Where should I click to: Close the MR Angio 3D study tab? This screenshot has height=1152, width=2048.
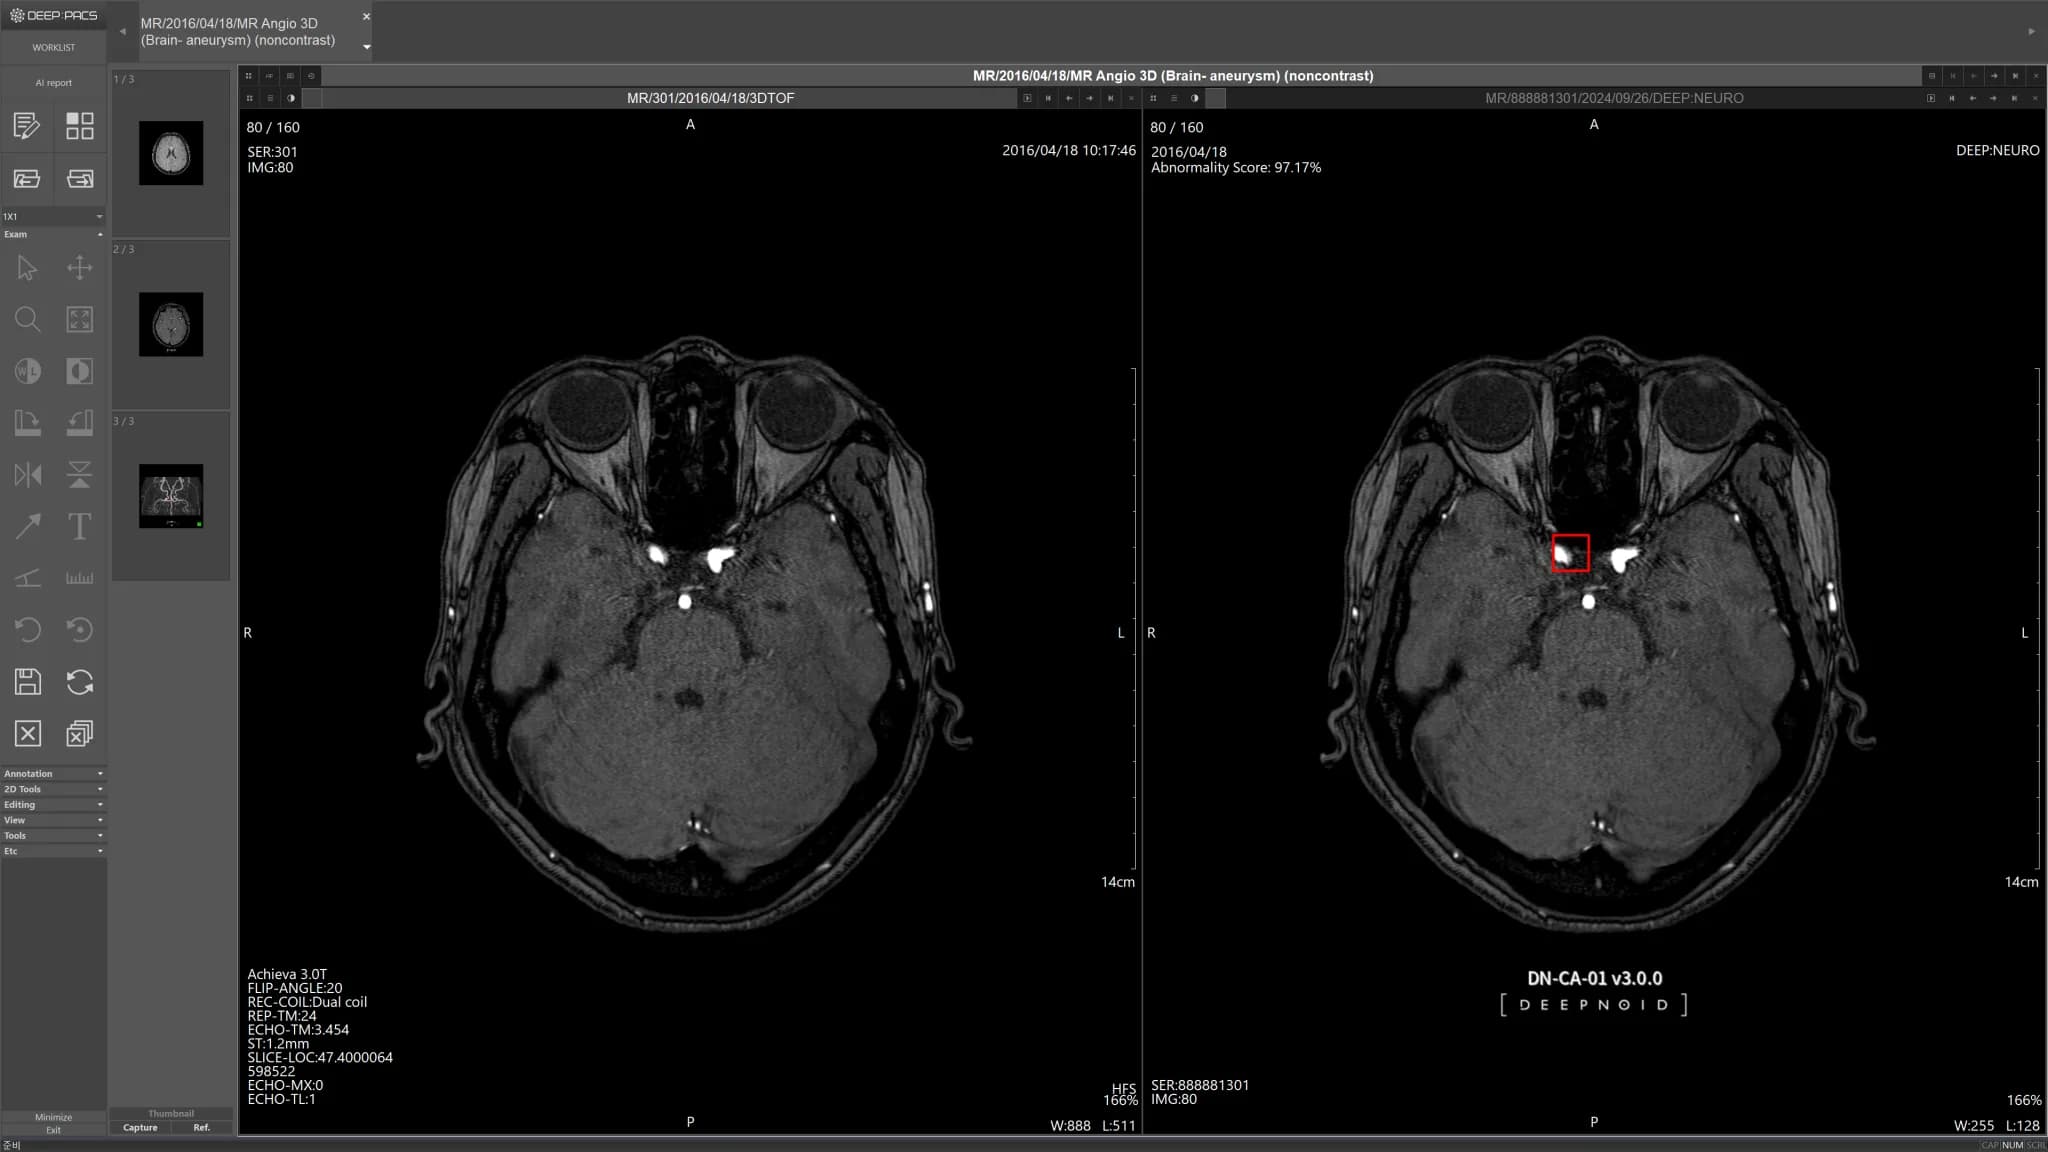coord(366,17)
